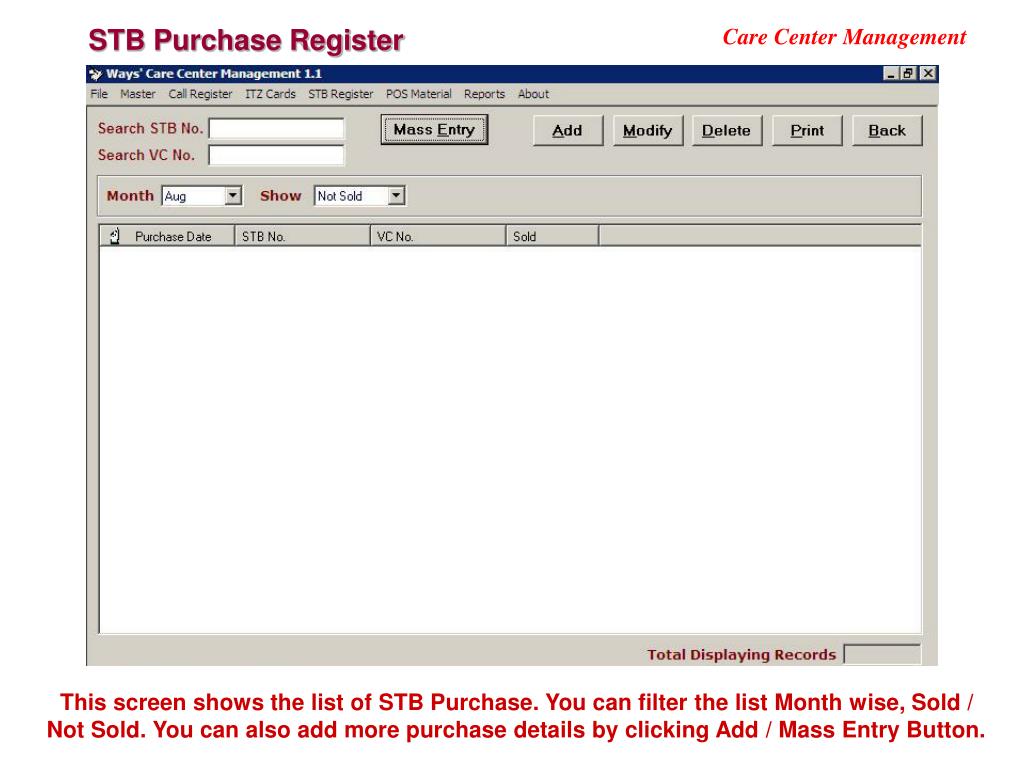Open the POS Material menu

[418, 94]
